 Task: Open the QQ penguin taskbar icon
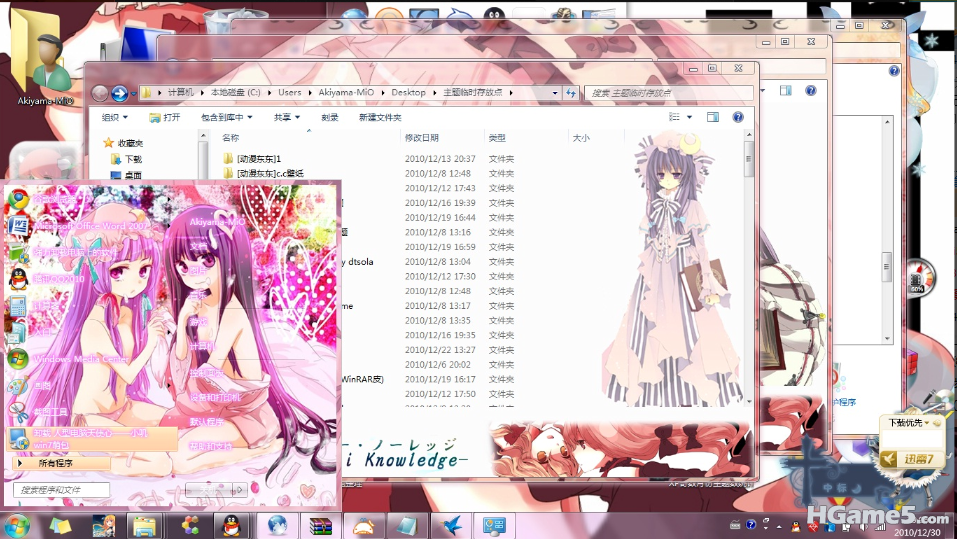(x=231, y=526)
